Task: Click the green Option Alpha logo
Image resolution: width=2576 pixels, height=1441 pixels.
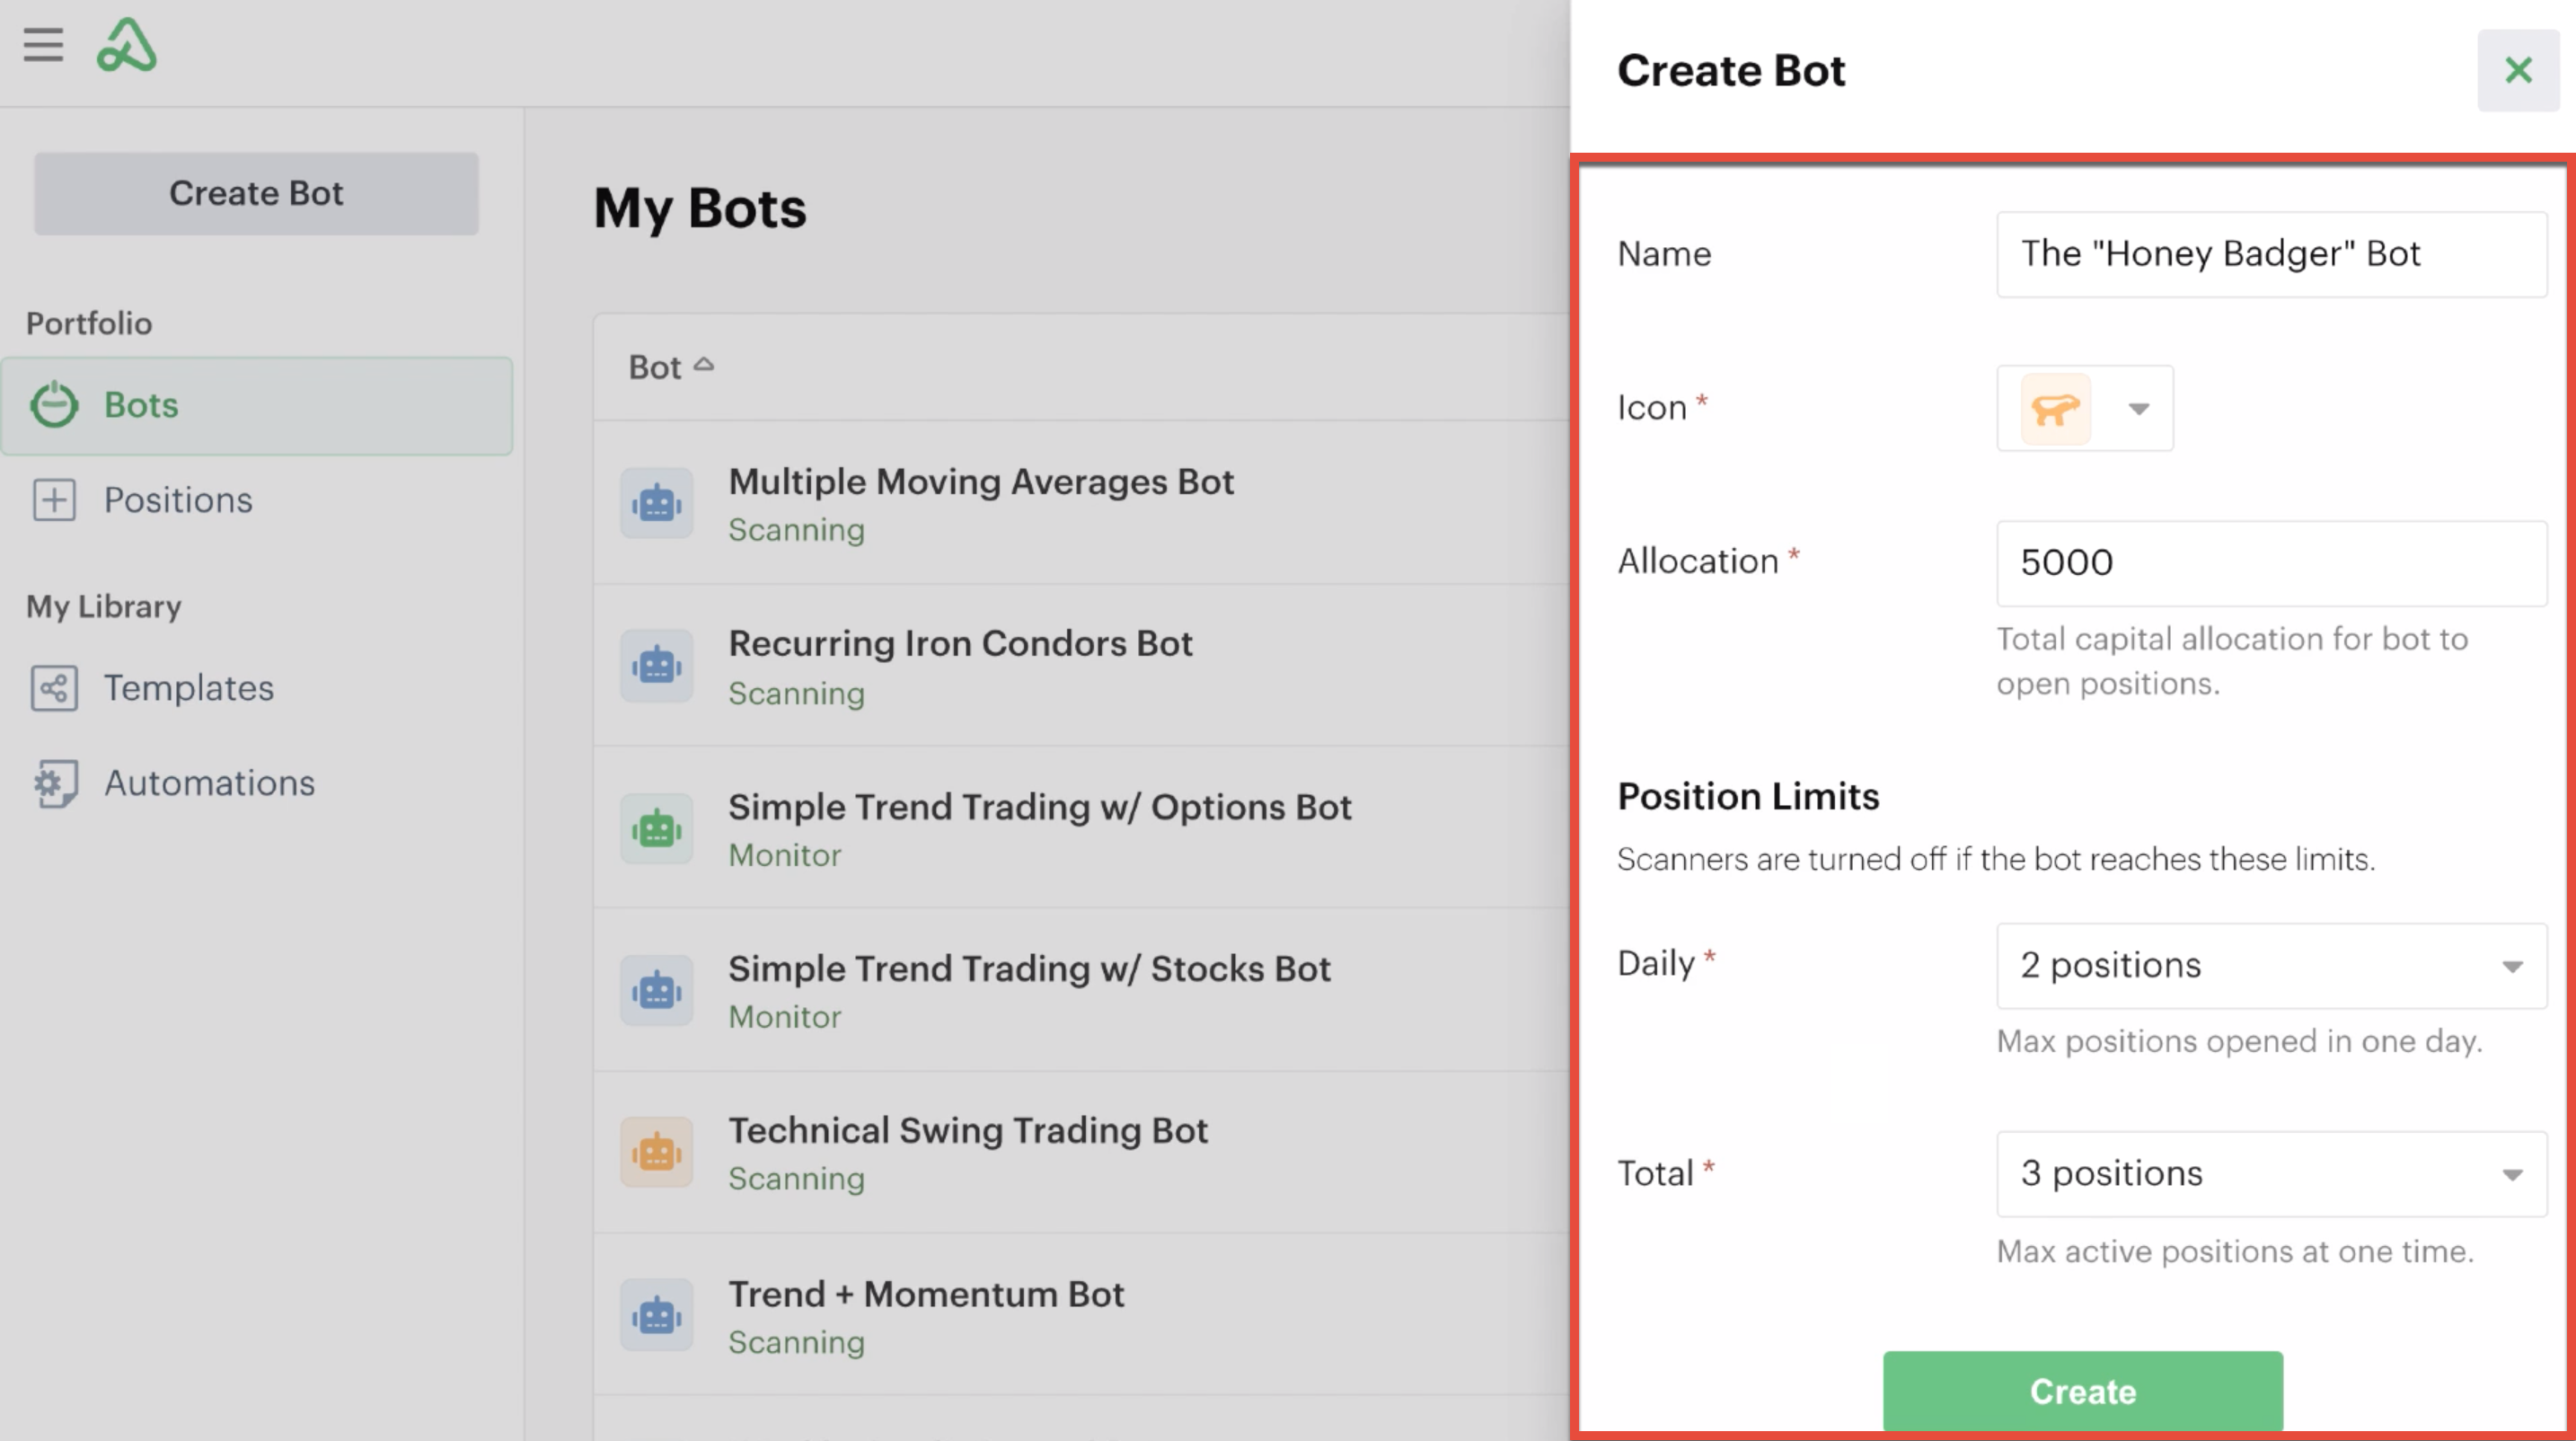Action: click(126, 45)
